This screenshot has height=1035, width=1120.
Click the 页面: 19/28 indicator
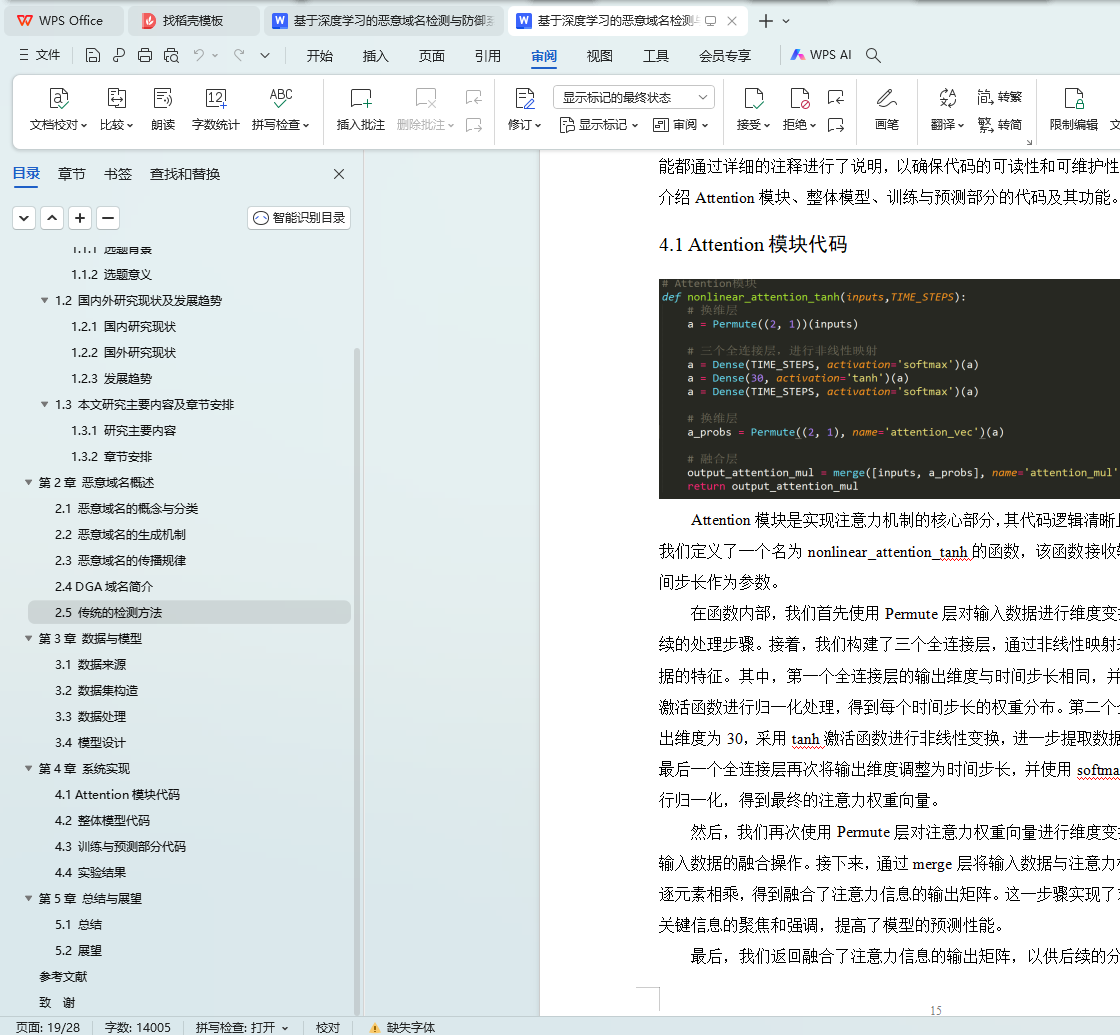(x=48, y=1027)
